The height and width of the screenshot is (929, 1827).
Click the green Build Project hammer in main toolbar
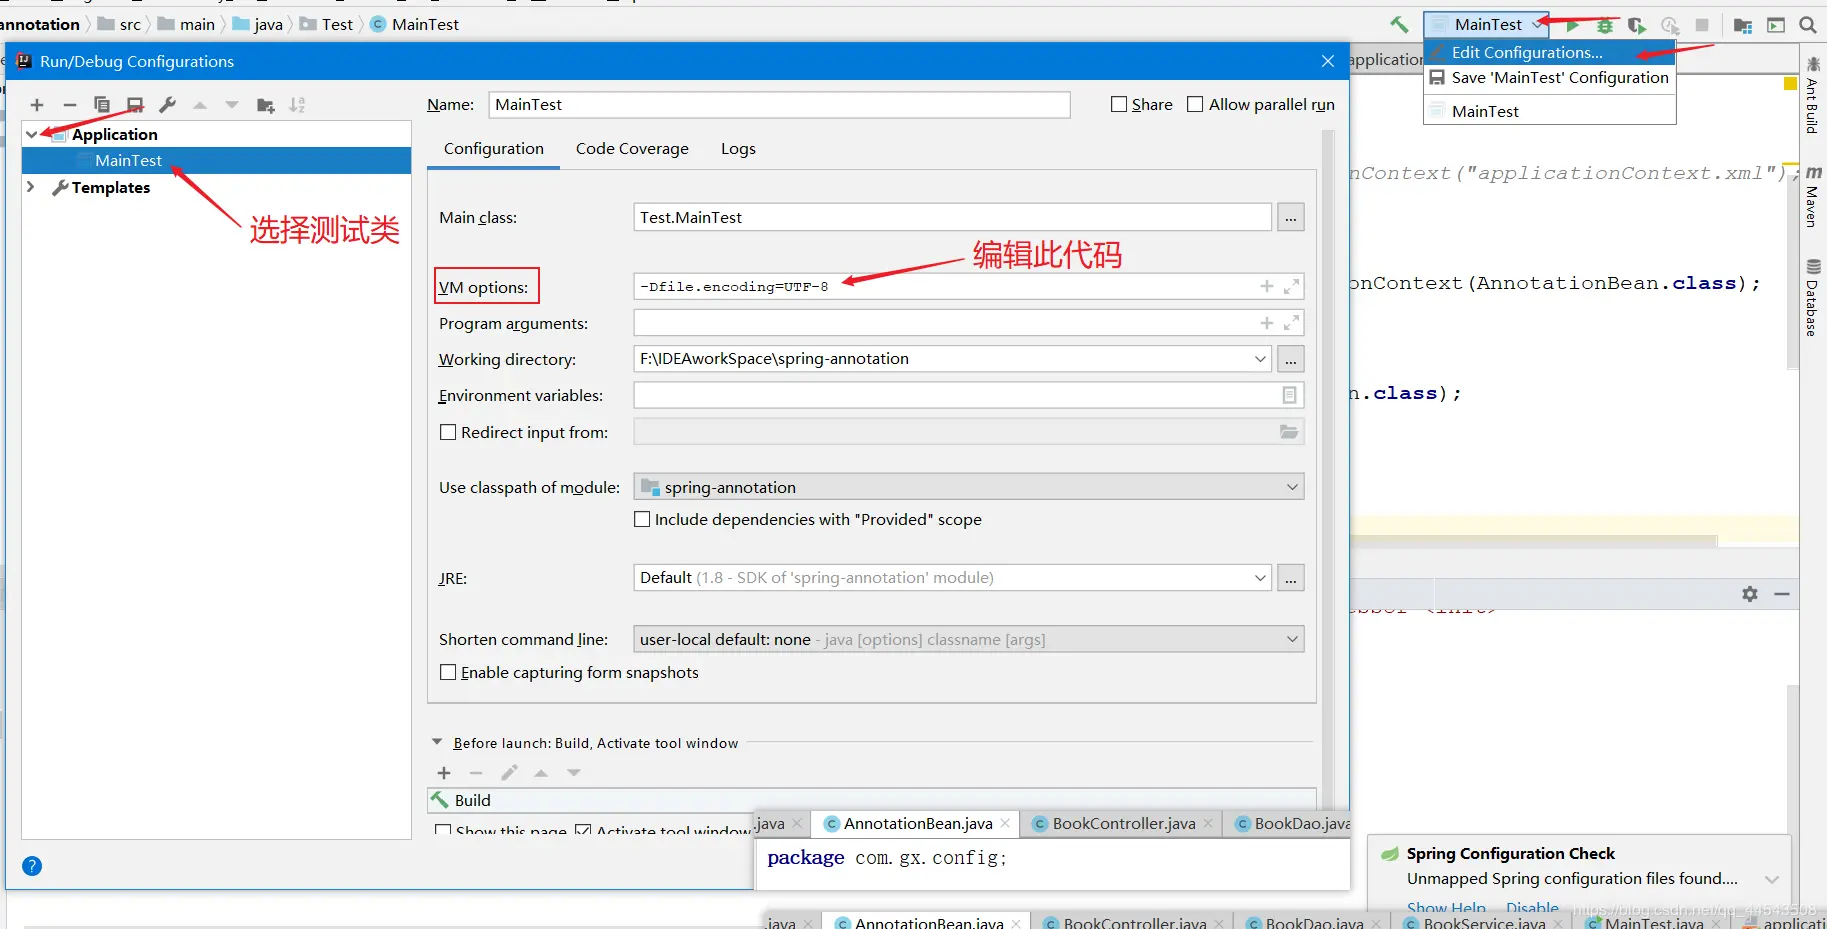pos(1399,25)
